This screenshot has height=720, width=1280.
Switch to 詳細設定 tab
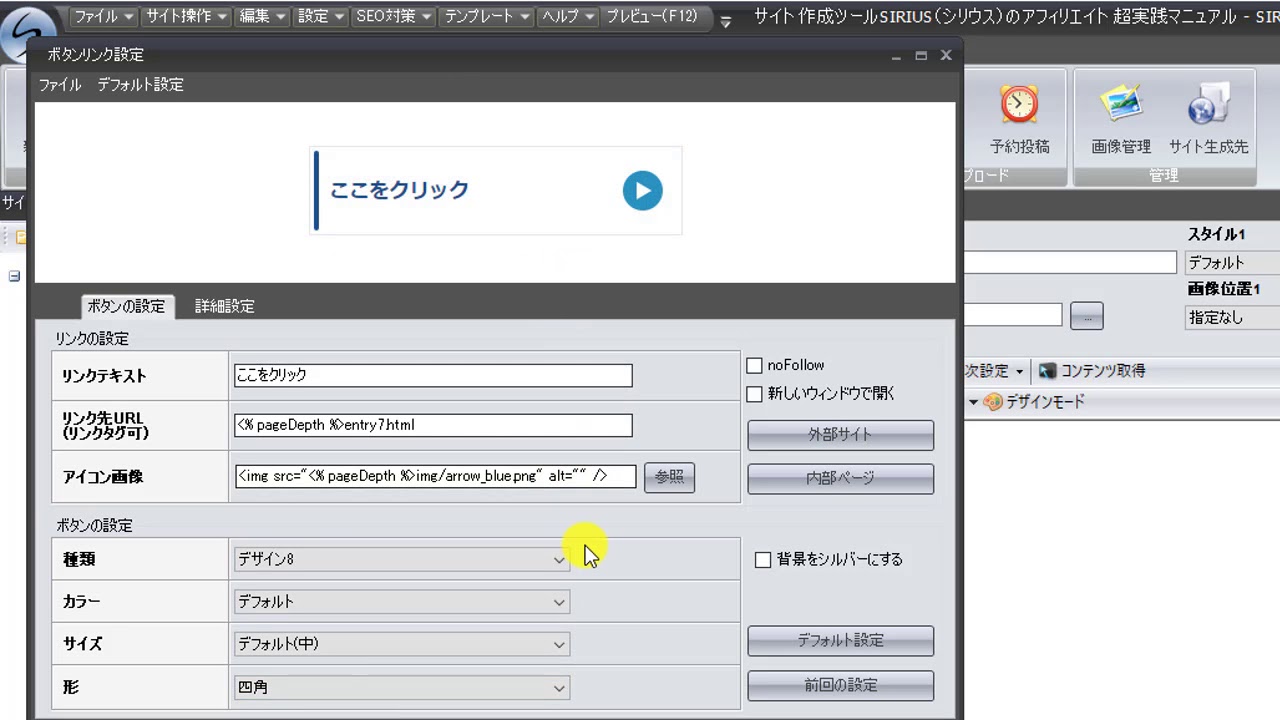224,306
